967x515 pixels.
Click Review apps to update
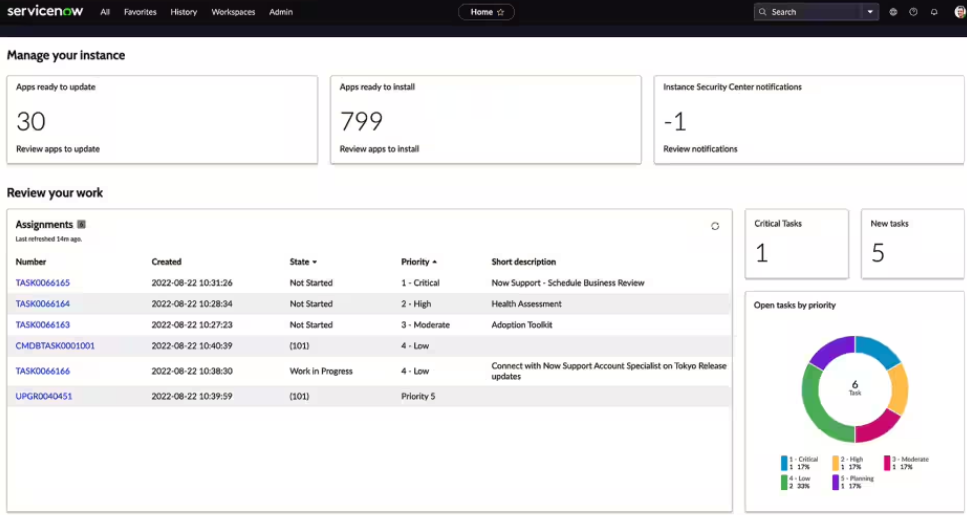[58, 149]
